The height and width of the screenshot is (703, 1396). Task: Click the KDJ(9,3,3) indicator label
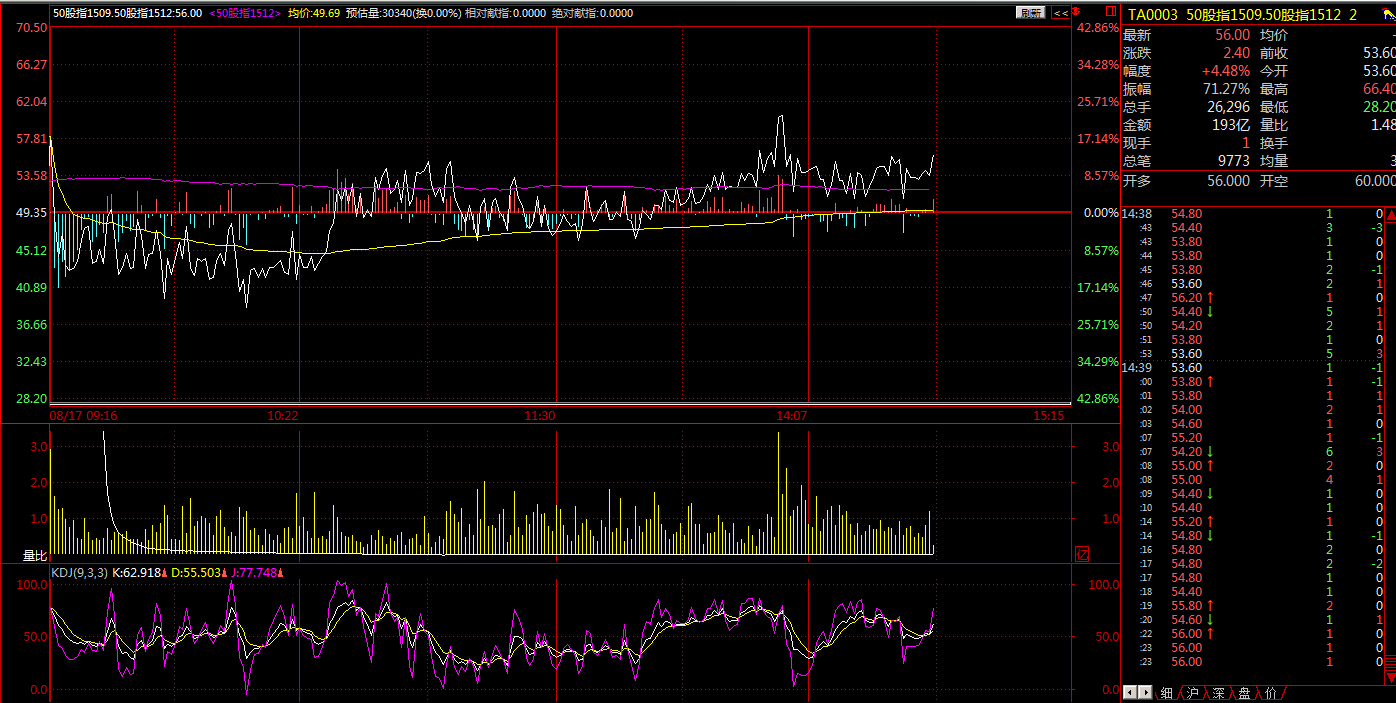point(79,572)
